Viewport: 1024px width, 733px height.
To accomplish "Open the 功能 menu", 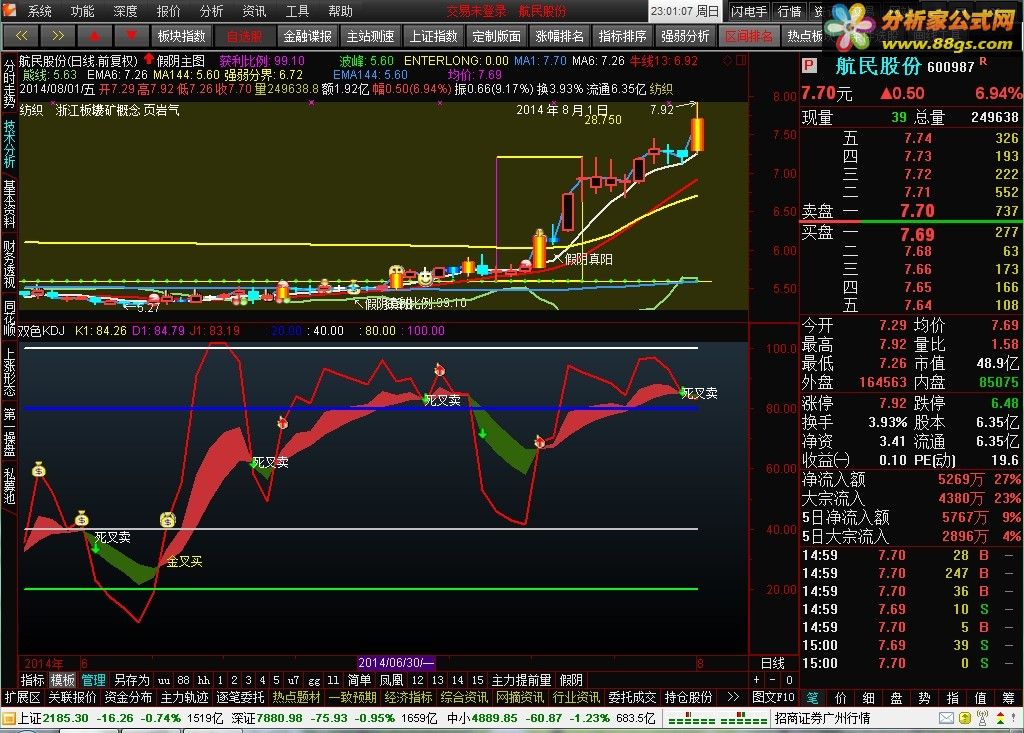I will point(82,11).
